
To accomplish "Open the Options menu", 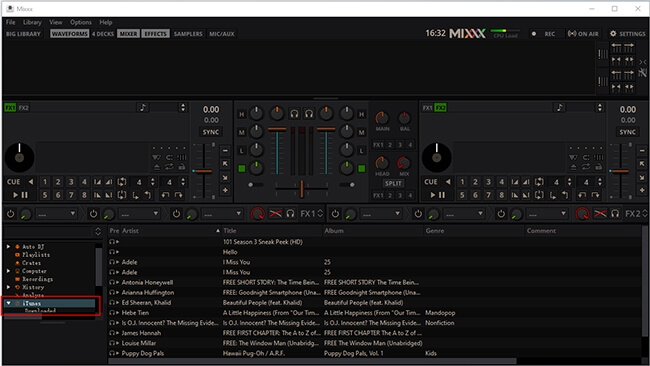I will click(80, 22).
